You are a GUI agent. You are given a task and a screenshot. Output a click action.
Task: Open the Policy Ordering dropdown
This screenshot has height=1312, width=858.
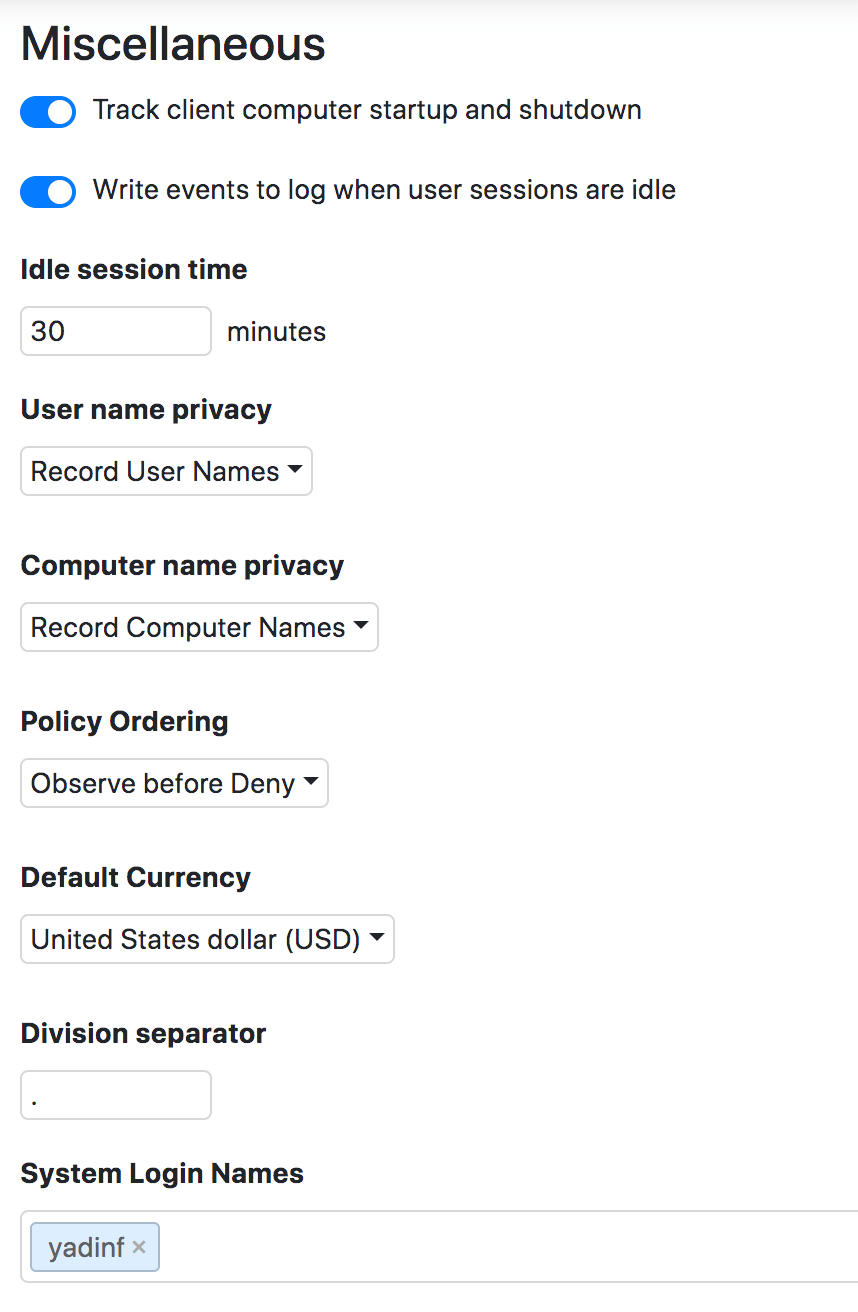[173, 783]
